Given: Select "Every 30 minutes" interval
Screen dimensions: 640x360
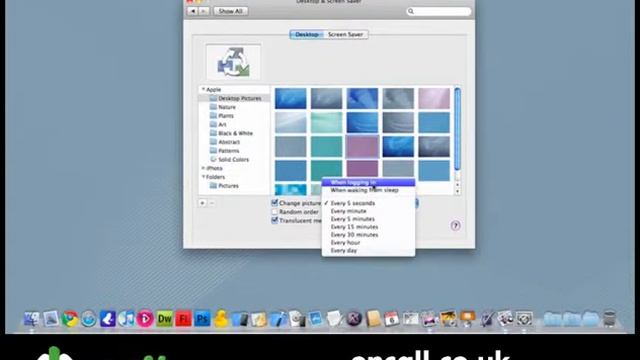Looking at the screenshot, I should click(369, 235).
